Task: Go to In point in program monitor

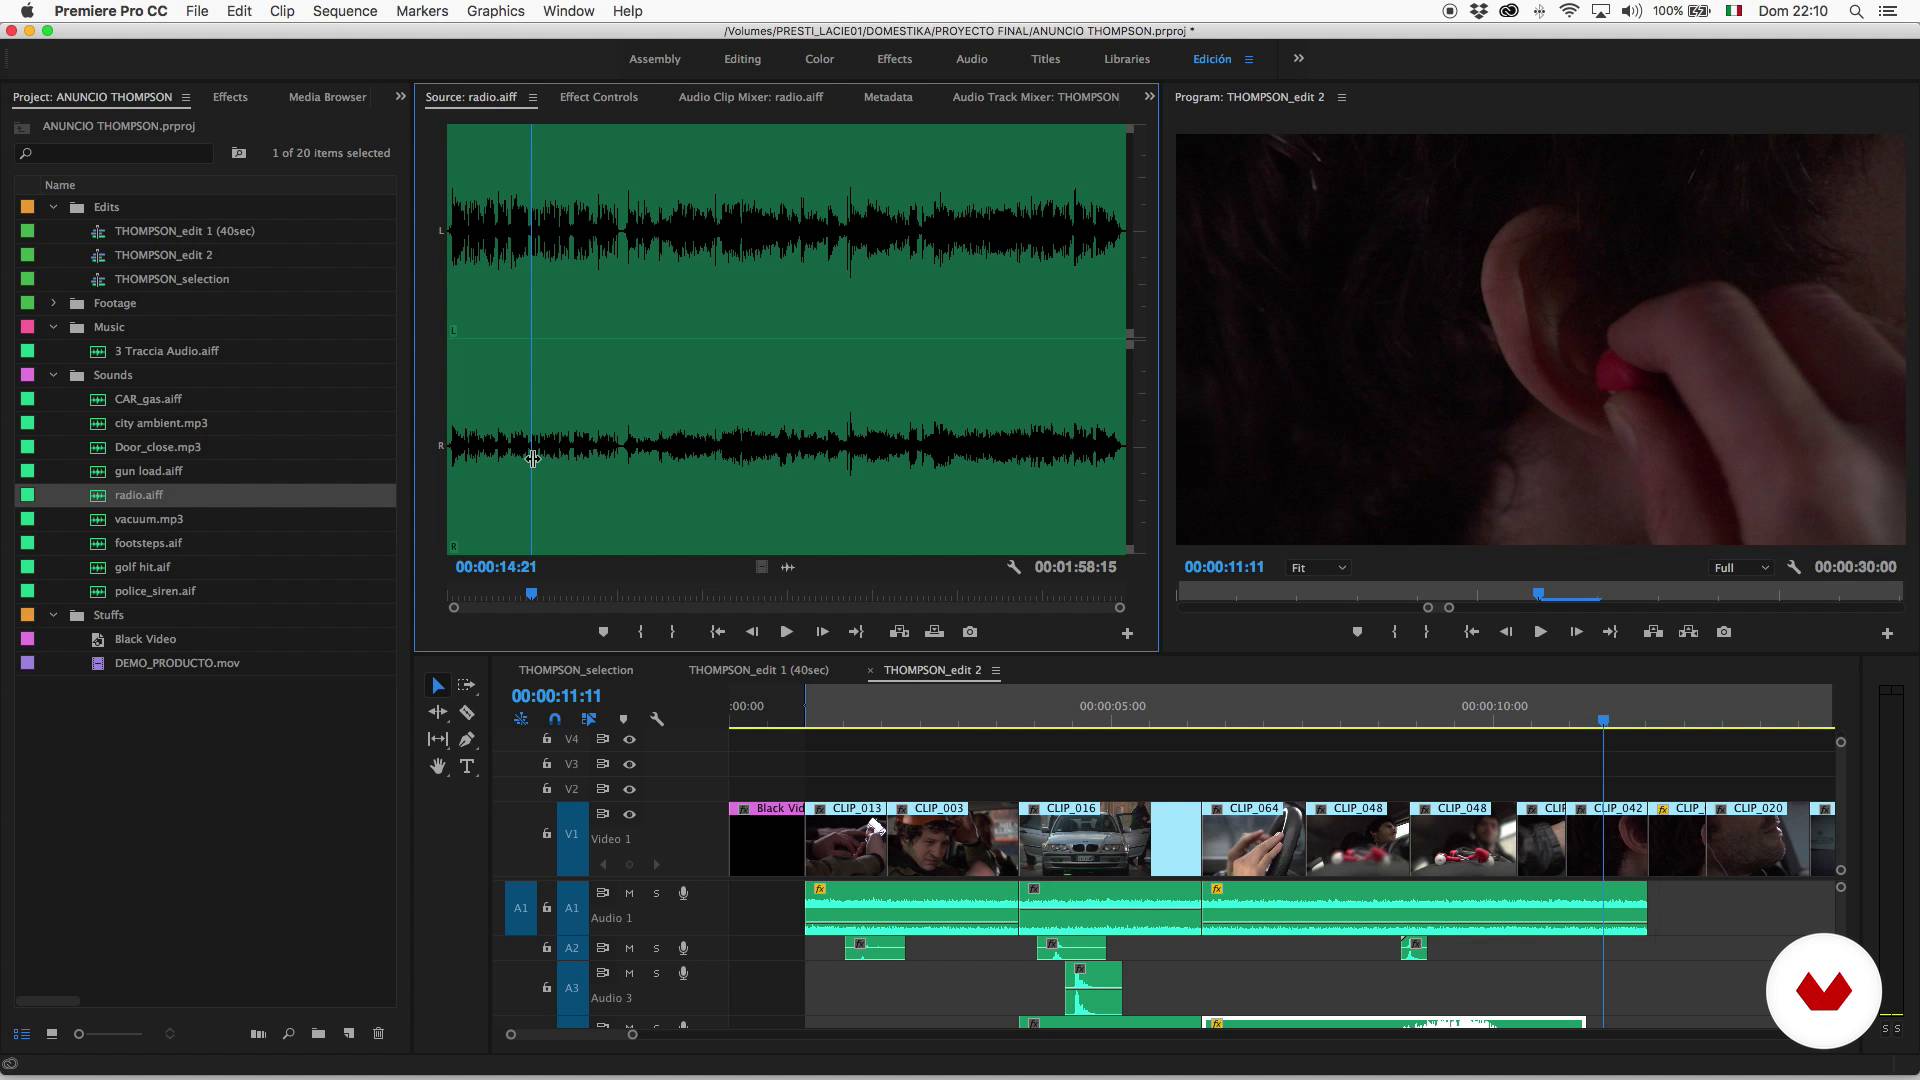Action: (1471, 632)
